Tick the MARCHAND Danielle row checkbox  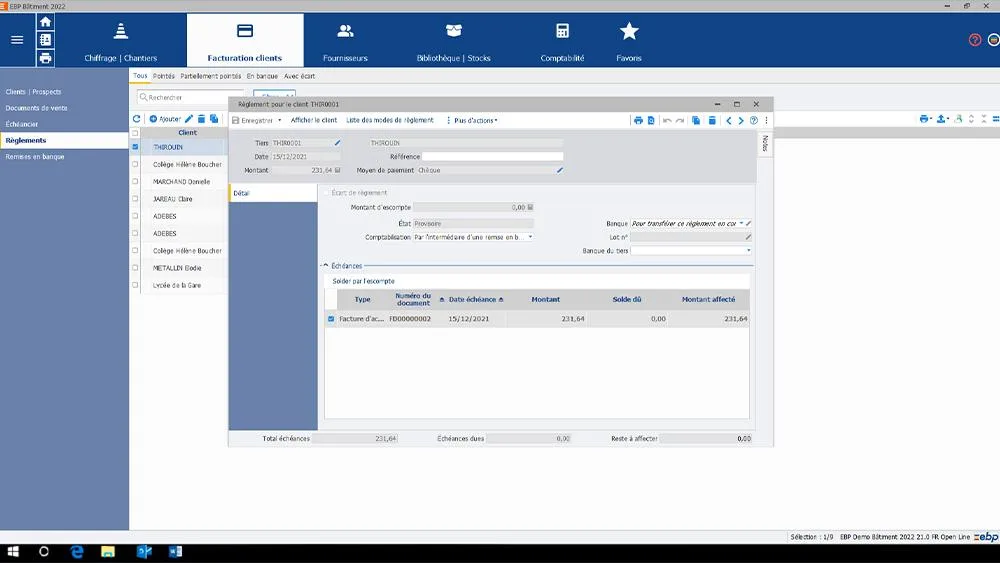[135, 181]
